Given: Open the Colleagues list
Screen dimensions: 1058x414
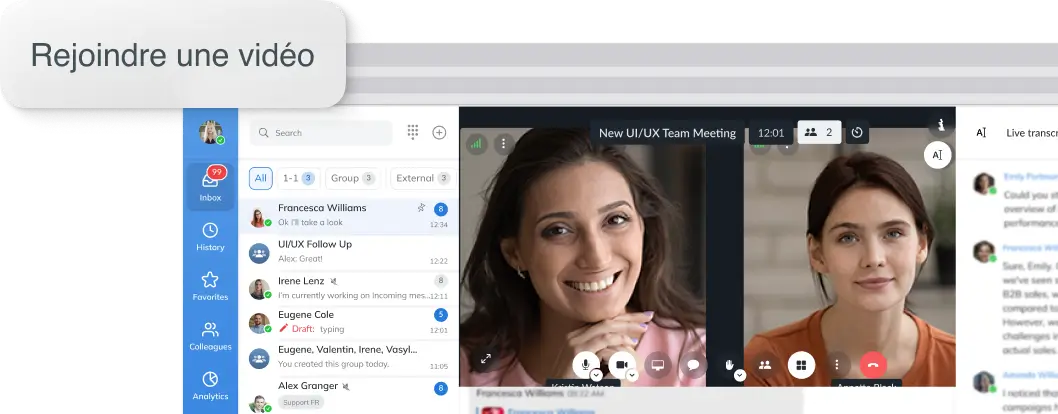Looking at the screenshot, I should click(x=210, y=336).
